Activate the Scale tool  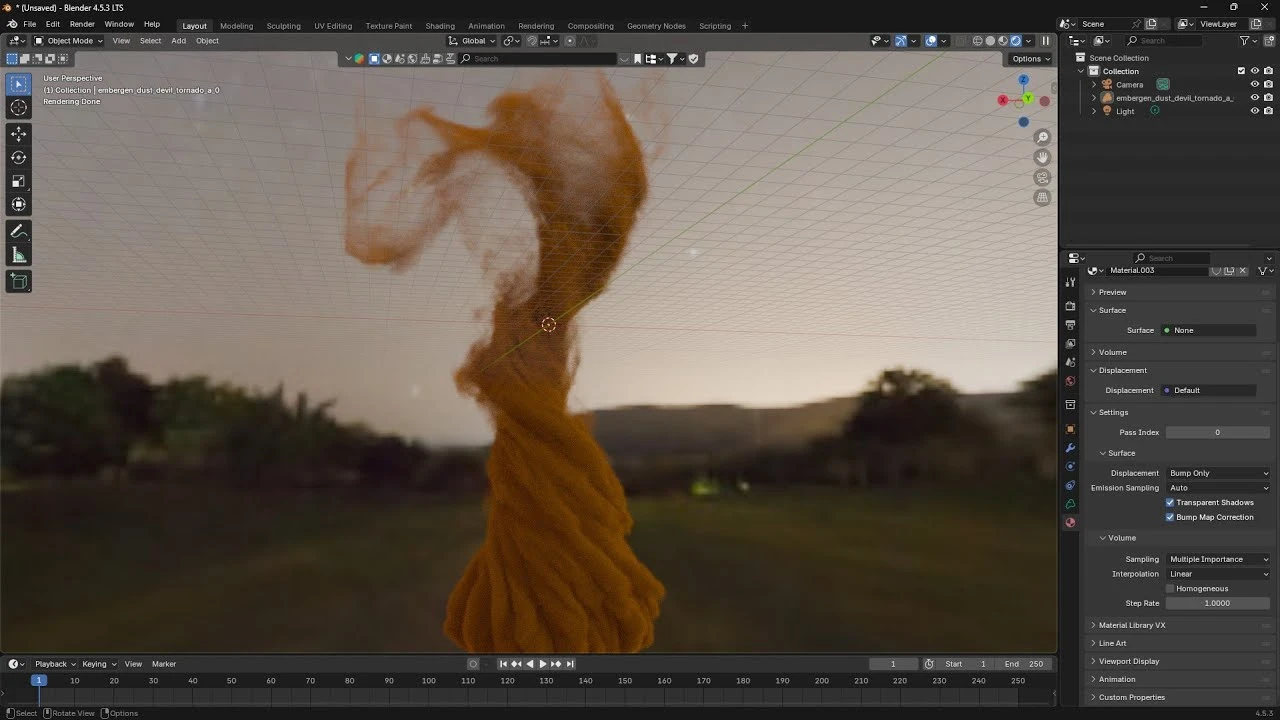coord(19,181)
